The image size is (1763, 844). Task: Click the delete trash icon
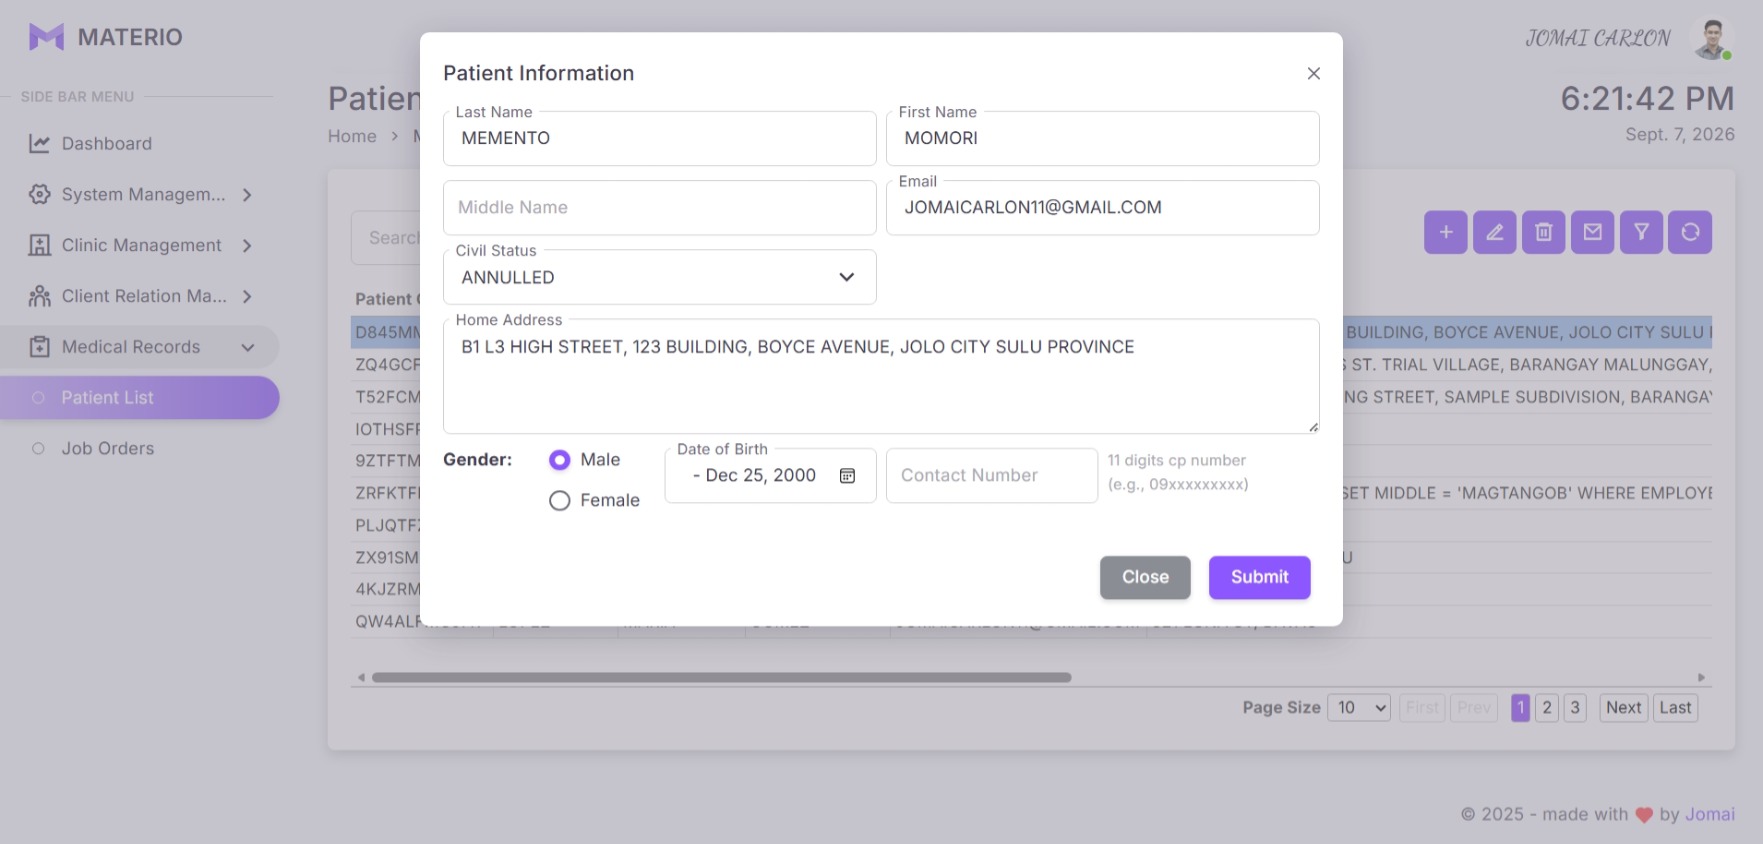point(1543,232)
